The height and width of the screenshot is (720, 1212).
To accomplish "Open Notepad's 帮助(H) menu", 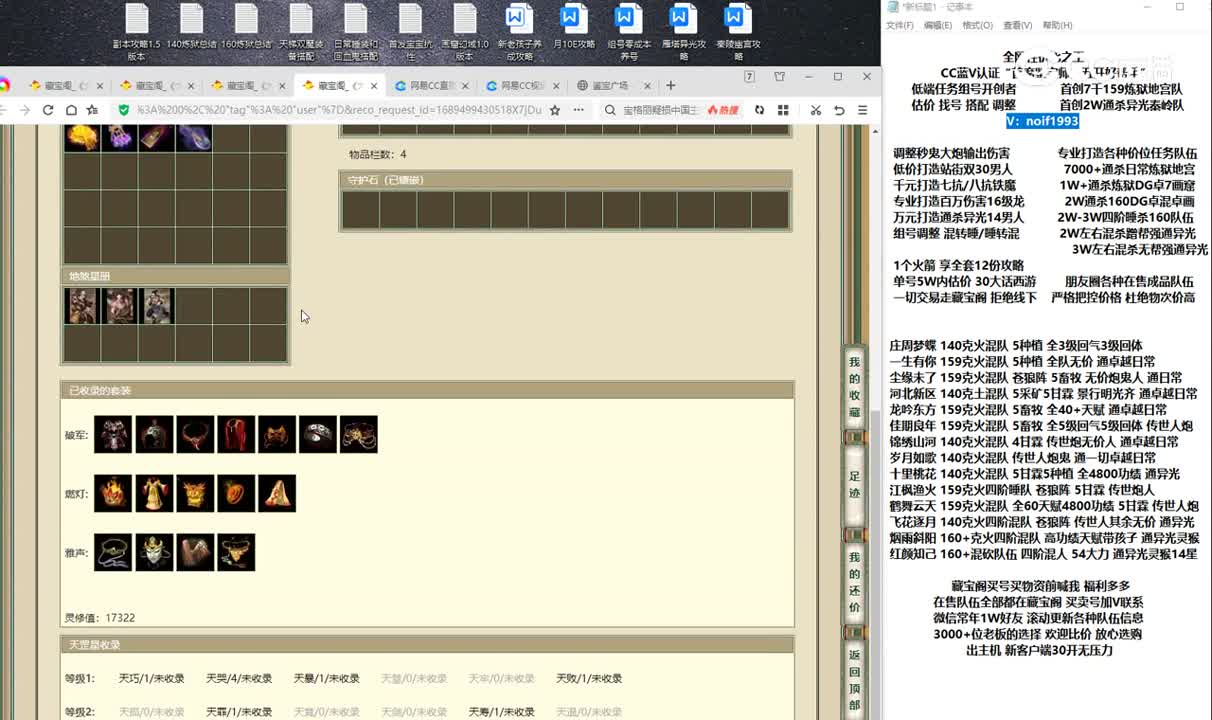I will click(x=1057, y=26).
